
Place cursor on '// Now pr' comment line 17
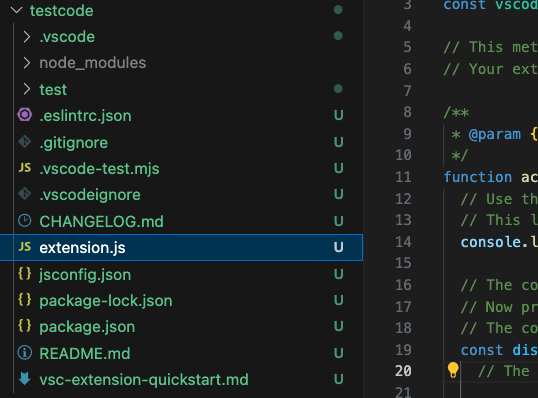pyautogui.click(x=499, y=307)
